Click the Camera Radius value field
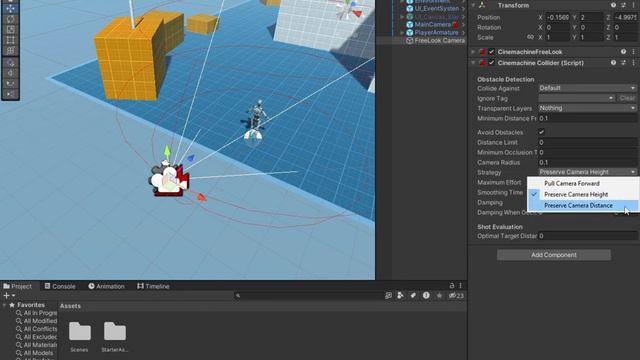Image resolution: width=640 pixels, height=360 pixels. pyautogui.click(x=588, y=162)
